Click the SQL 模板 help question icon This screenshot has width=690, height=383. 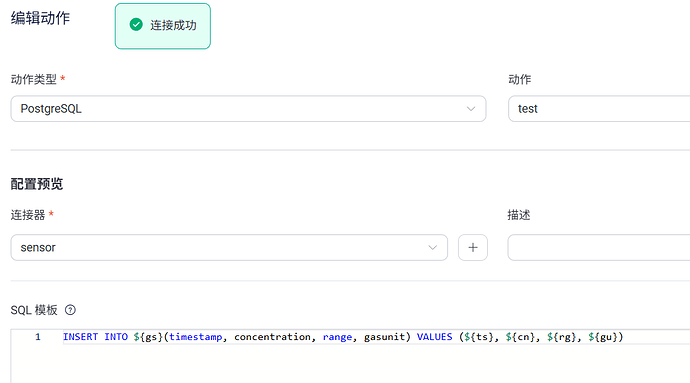[70, 310]
